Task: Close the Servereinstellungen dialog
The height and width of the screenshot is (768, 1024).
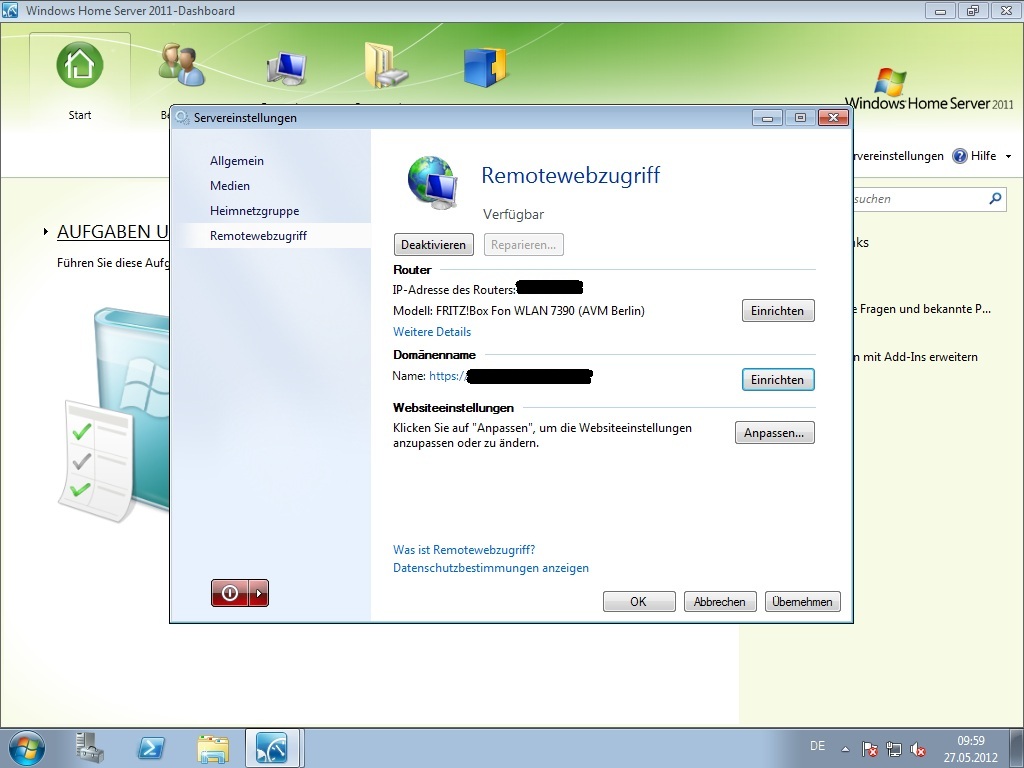Action: (x=833, y=118)
